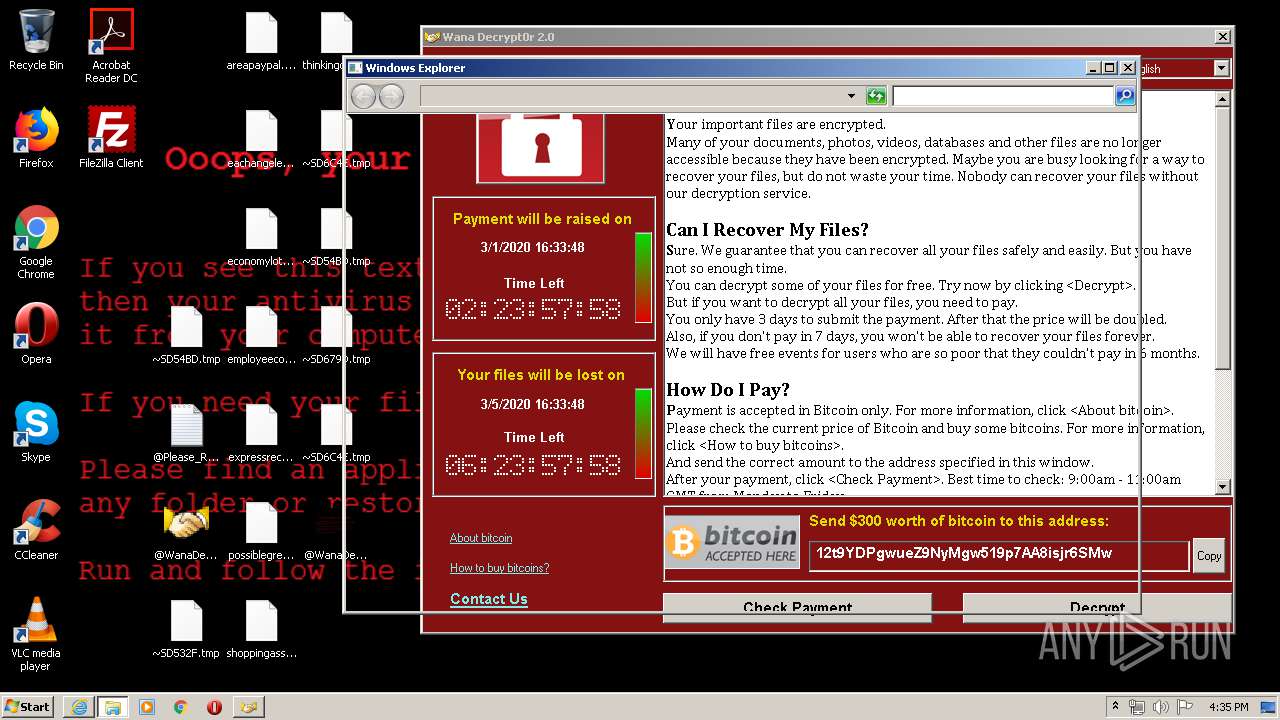
Task: Open Windows Media Player from taskbar
Action: [147, 707]
